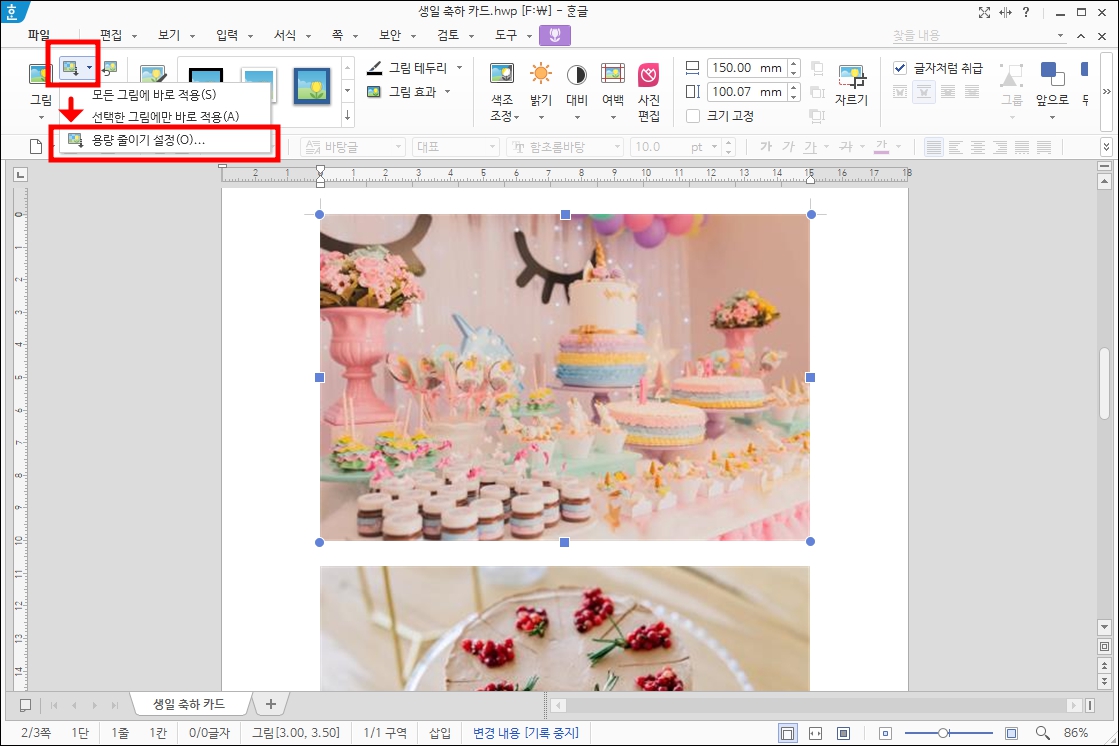
Task: Click the 자르기 crop tool
Action: click(x=851, y=86)
